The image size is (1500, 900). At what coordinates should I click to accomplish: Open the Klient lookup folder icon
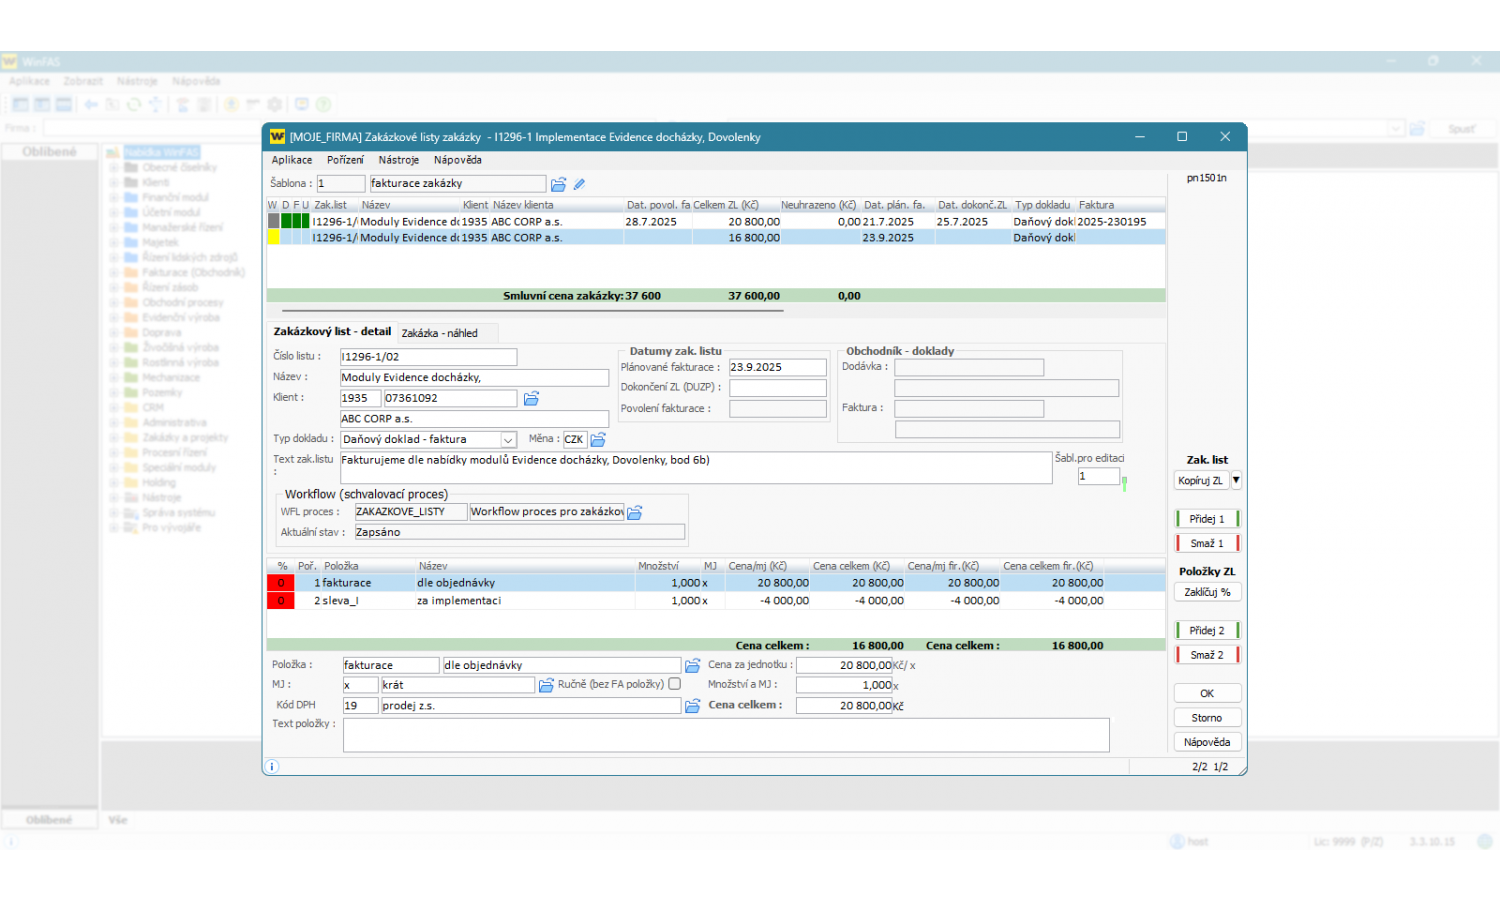pyautogui.click(x=531, y=399)
